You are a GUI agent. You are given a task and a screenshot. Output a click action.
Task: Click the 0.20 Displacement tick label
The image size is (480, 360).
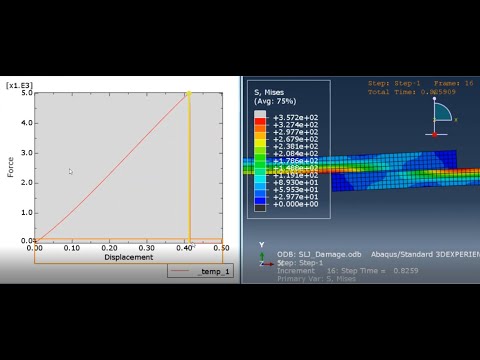coord(109,248)
